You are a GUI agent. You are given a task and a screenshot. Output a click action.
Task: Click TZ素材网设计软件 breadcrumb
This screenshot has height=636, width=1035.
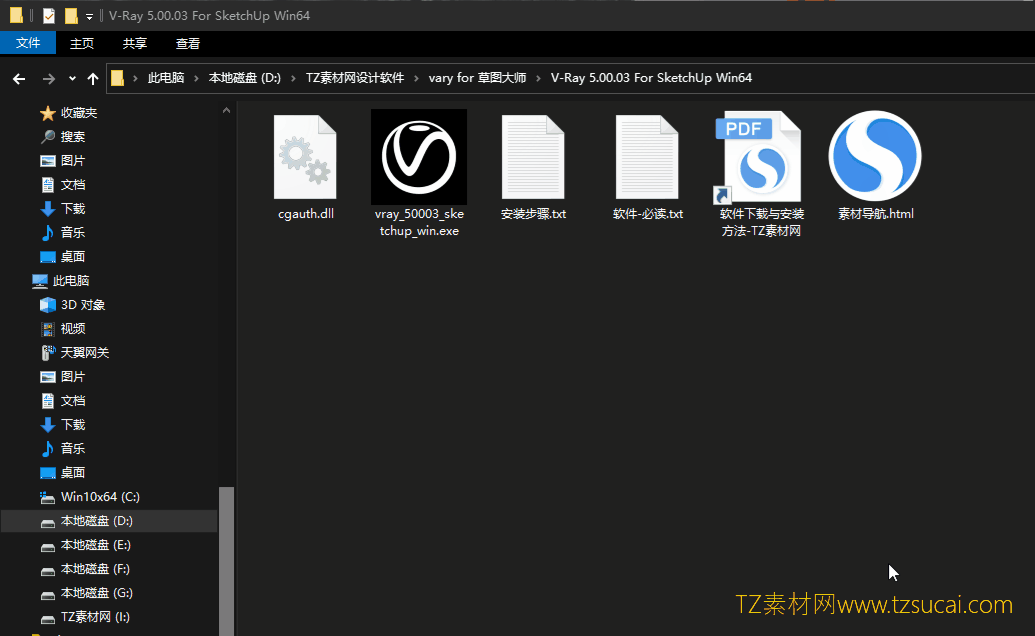[355, 78]
